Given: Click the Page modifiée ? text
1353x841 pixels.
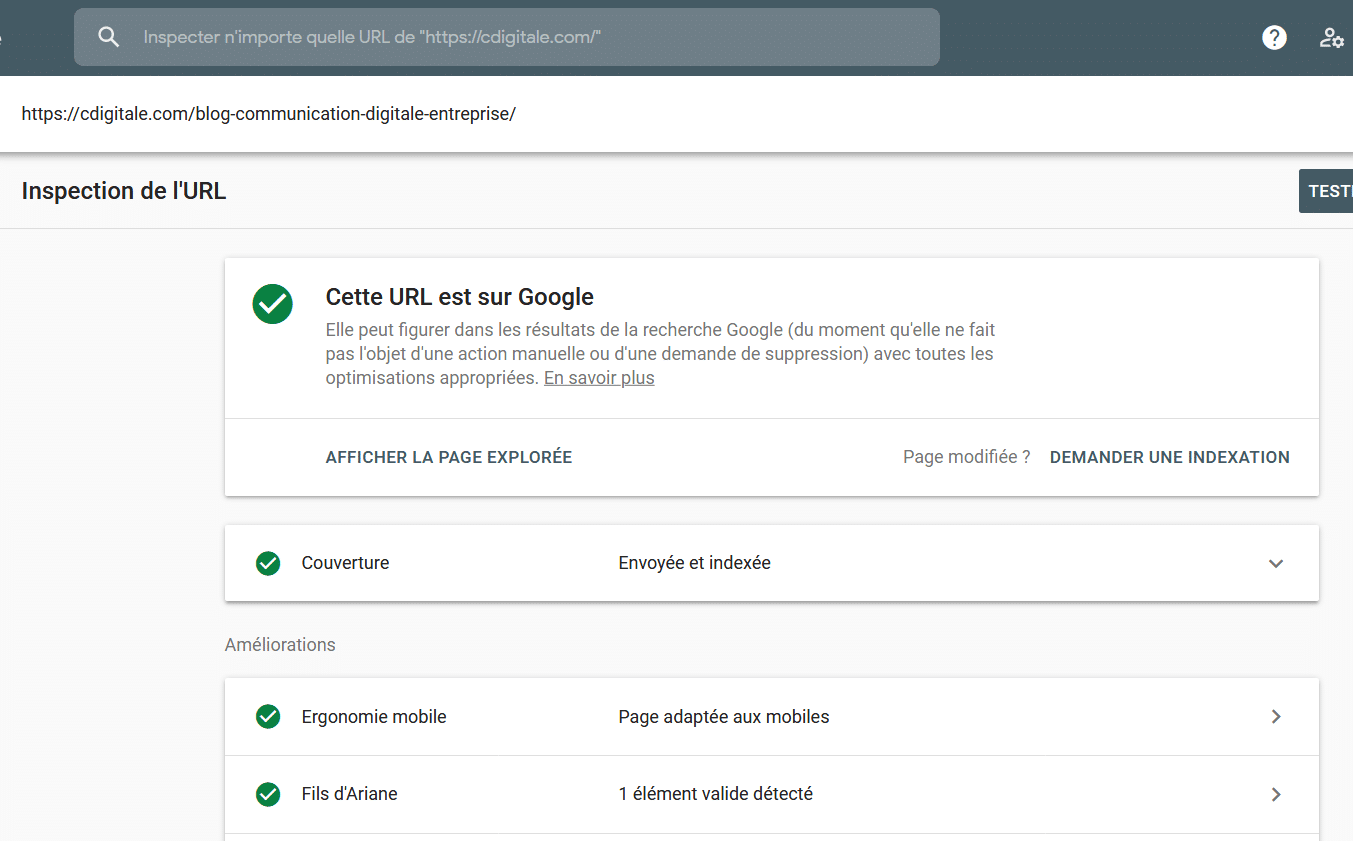Looking at the screenshot, I should click(966, 457).
